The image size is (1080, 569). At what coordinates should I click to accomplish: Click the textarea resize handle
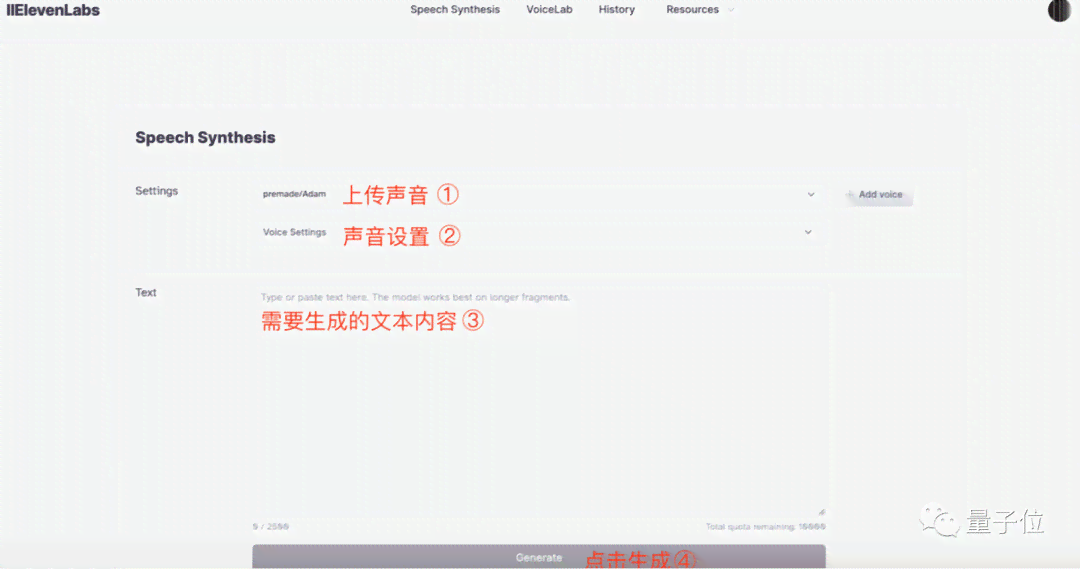click(x=821, y=512)
